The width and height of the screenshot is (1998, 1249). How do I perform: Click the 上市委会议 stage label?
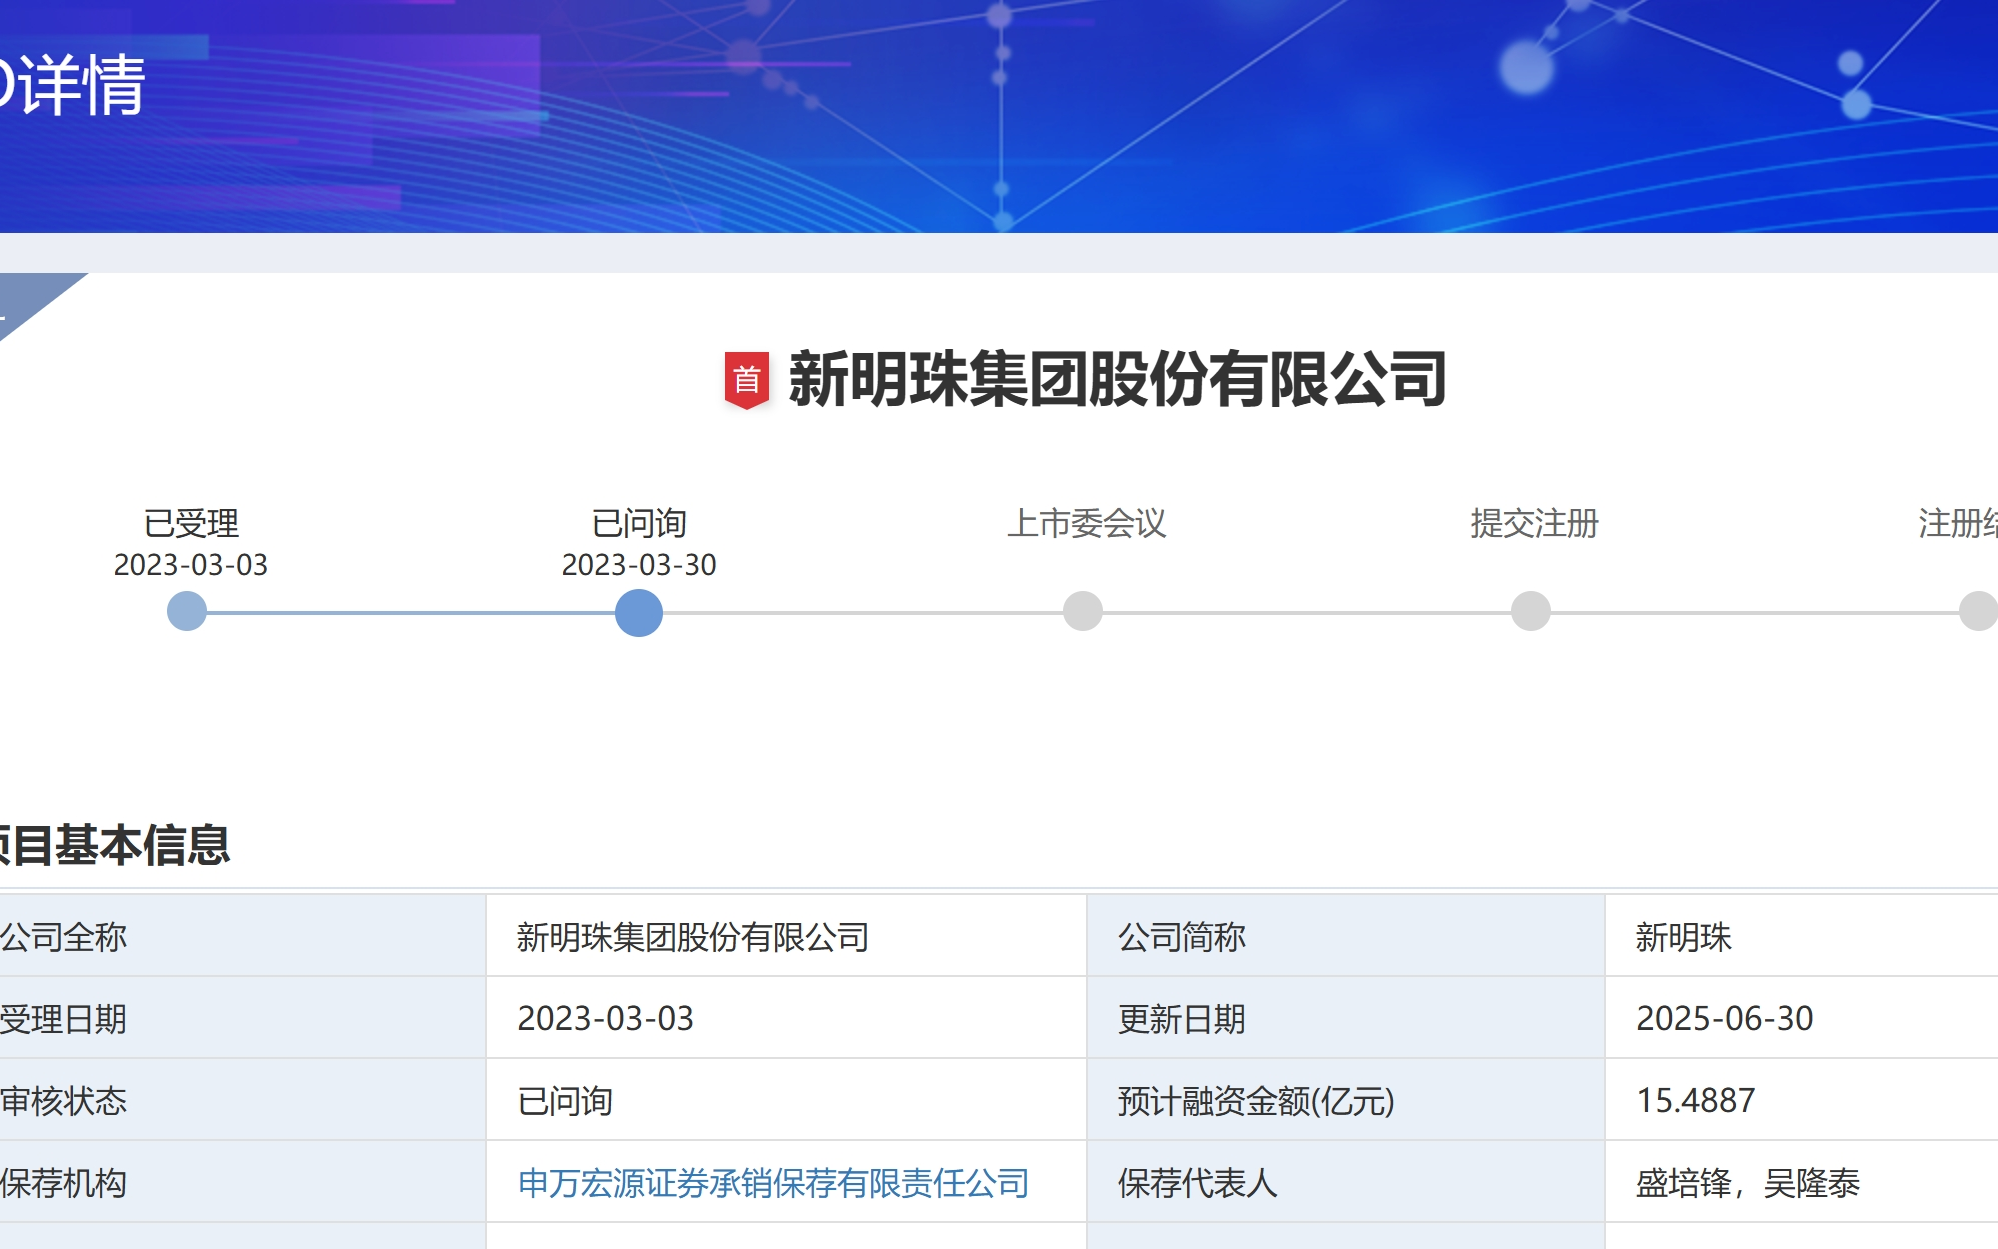tap(1087, 523)
